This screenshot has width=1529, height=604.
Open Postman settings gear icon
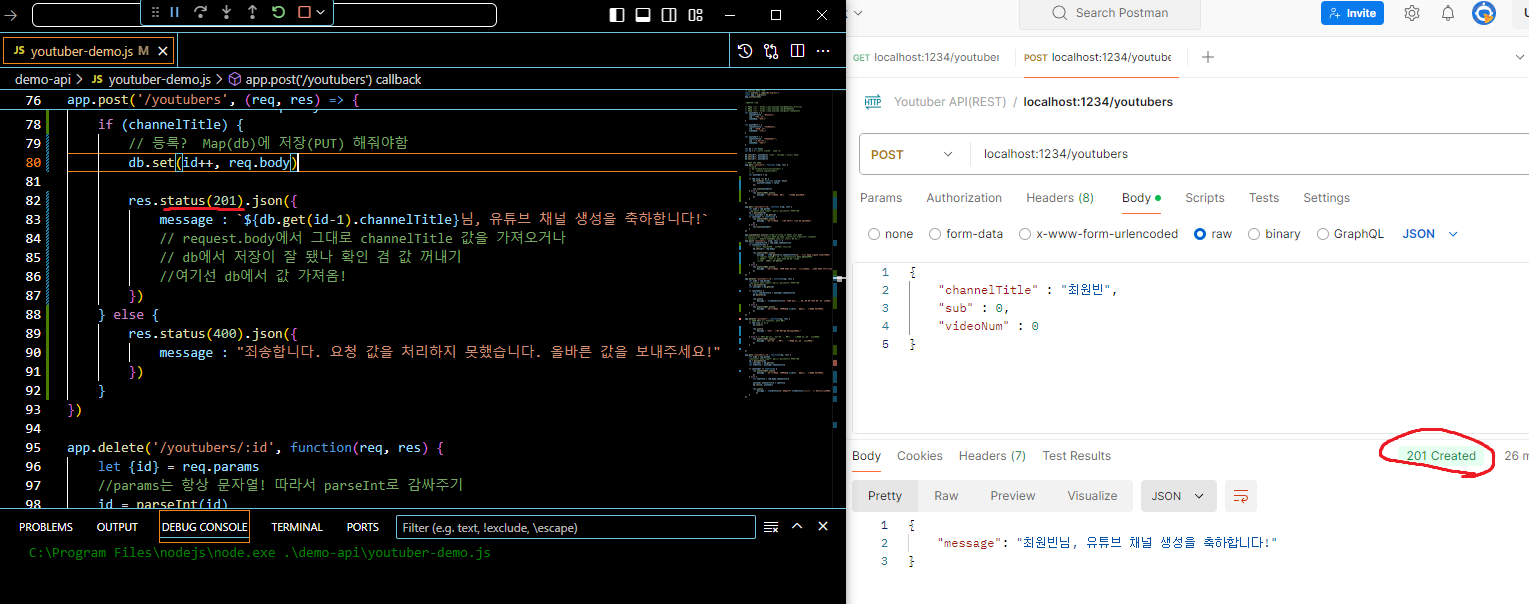click(x=1412, y=13)
